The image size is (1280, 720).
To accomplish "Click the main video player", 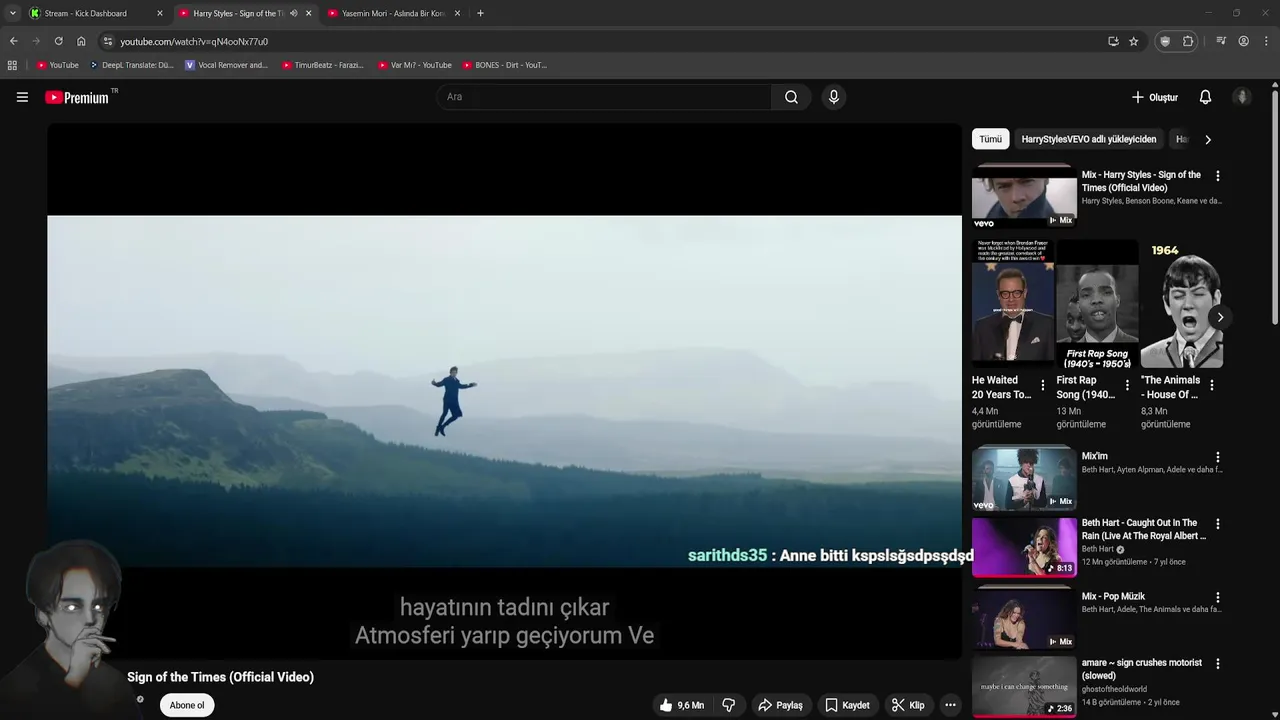I will click(x=504, y=391).
